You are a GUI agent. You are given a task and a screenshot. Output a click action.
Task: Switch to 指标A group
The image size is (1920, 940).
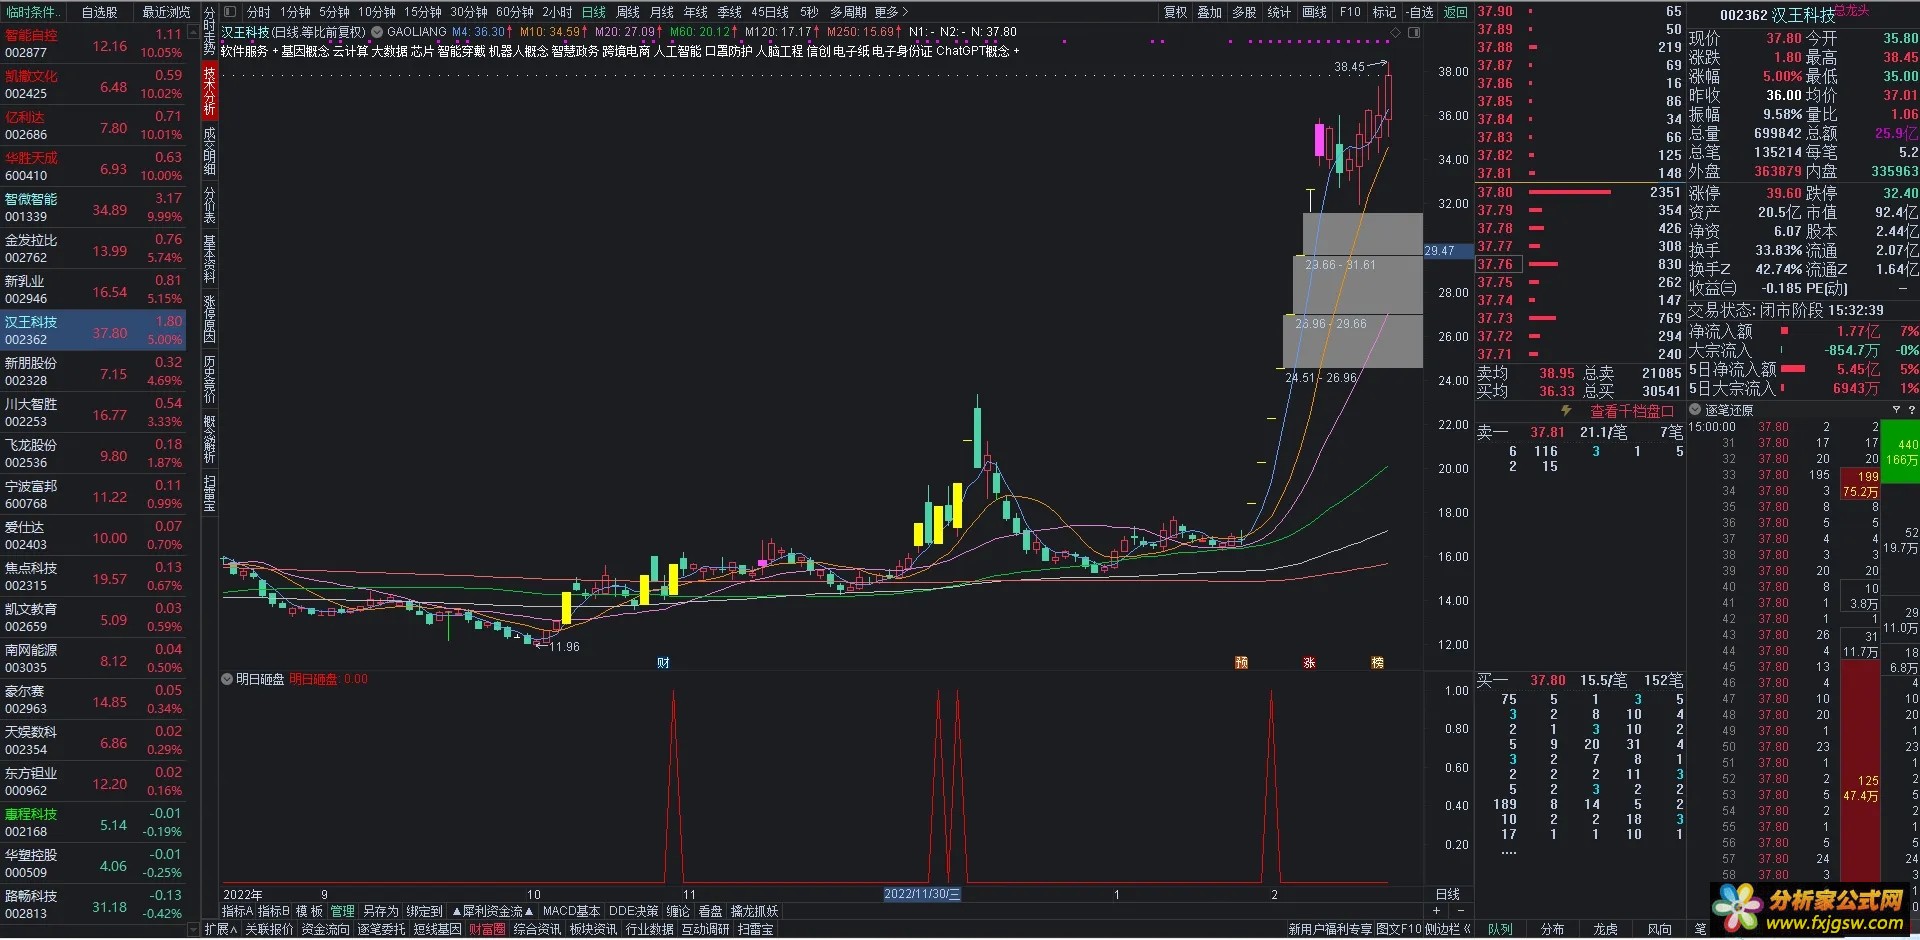(237, 911)
